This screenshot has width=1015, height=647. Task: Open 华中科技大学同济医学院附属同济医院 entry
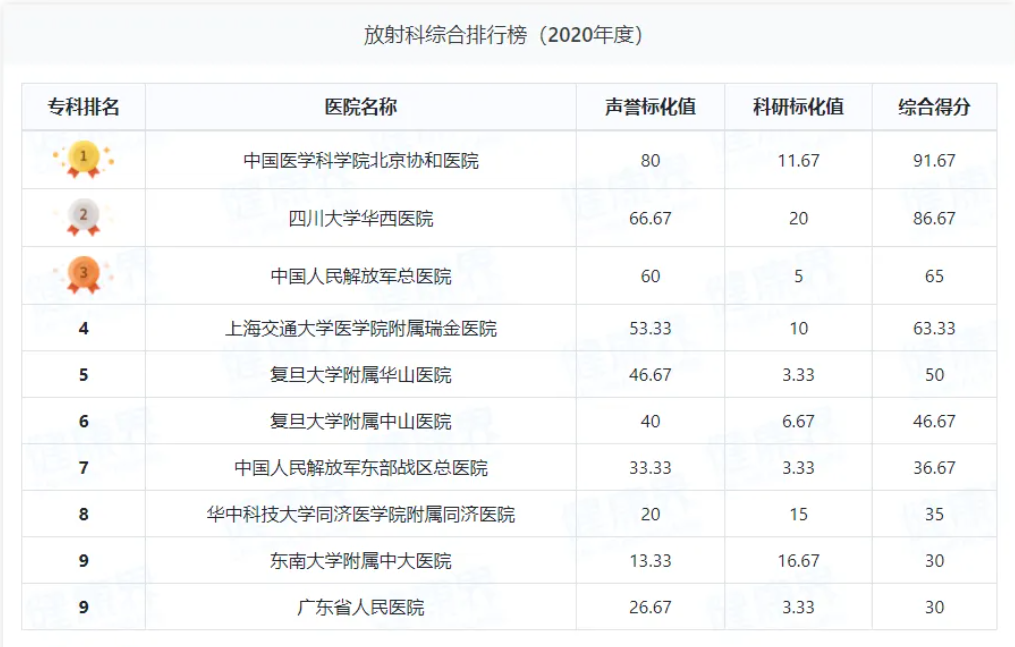coord(361,516)
